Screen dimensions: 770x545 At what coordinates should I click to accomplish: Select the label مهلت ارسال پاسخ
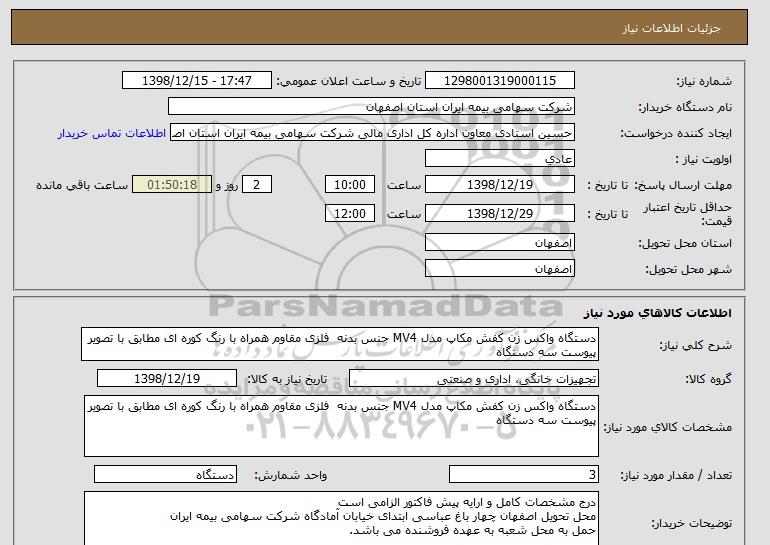684,186
